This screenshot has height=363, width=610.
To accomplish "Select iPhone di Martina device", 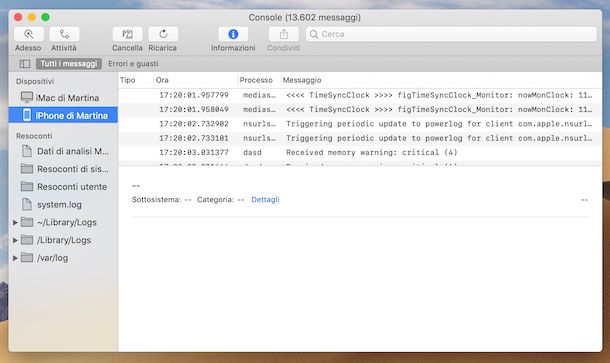I will pyautogui.click(x=63, y=115).
